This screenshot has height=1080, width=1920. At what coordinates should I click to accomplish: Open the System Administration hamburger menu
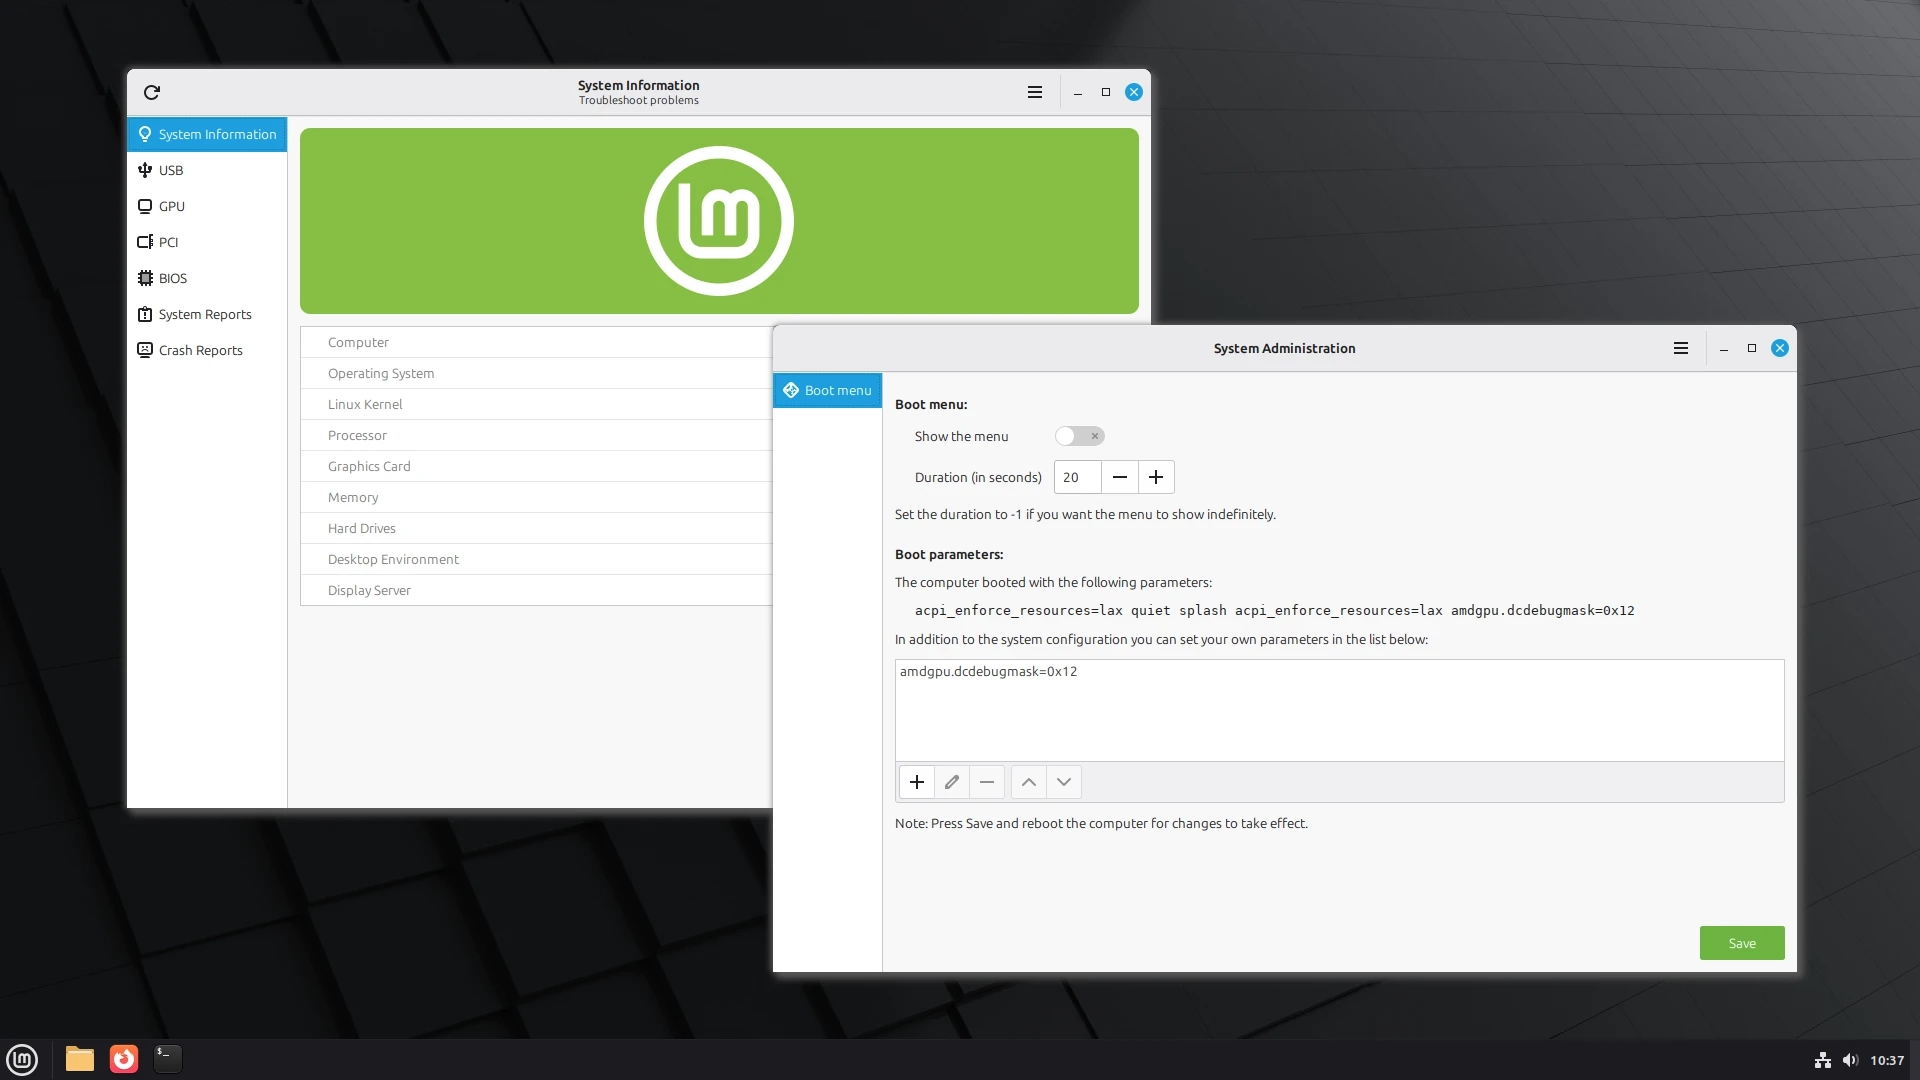[1681, 348]
